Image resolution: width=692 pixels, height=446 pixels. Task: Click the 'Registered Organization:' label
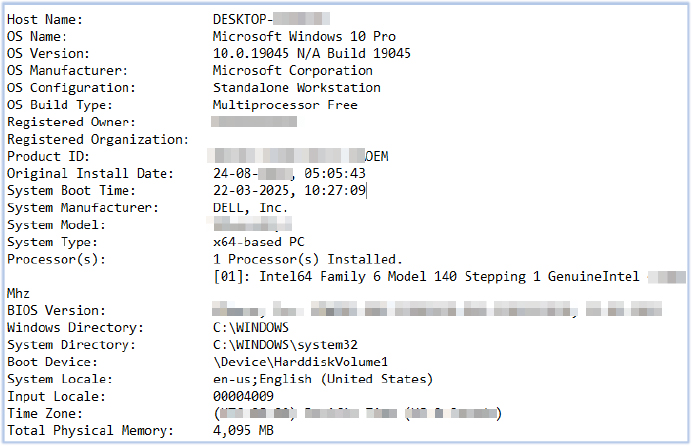coord(98,140)
